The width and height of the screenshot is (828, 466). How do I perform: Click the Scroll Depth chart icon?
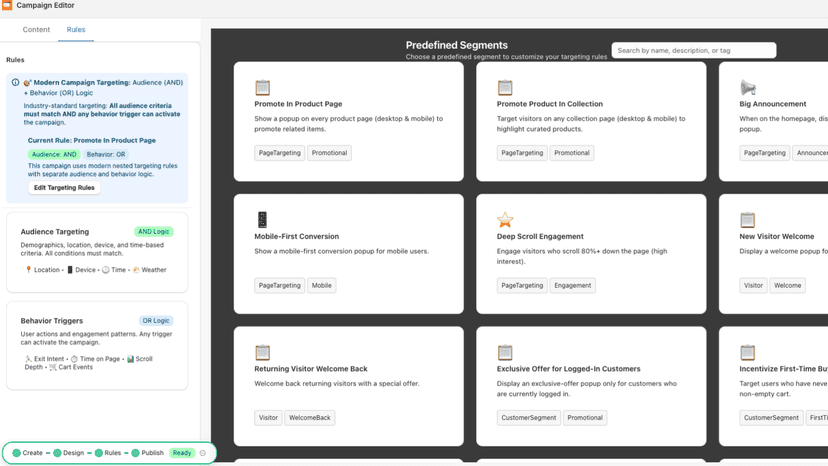(x=130, y=359)
